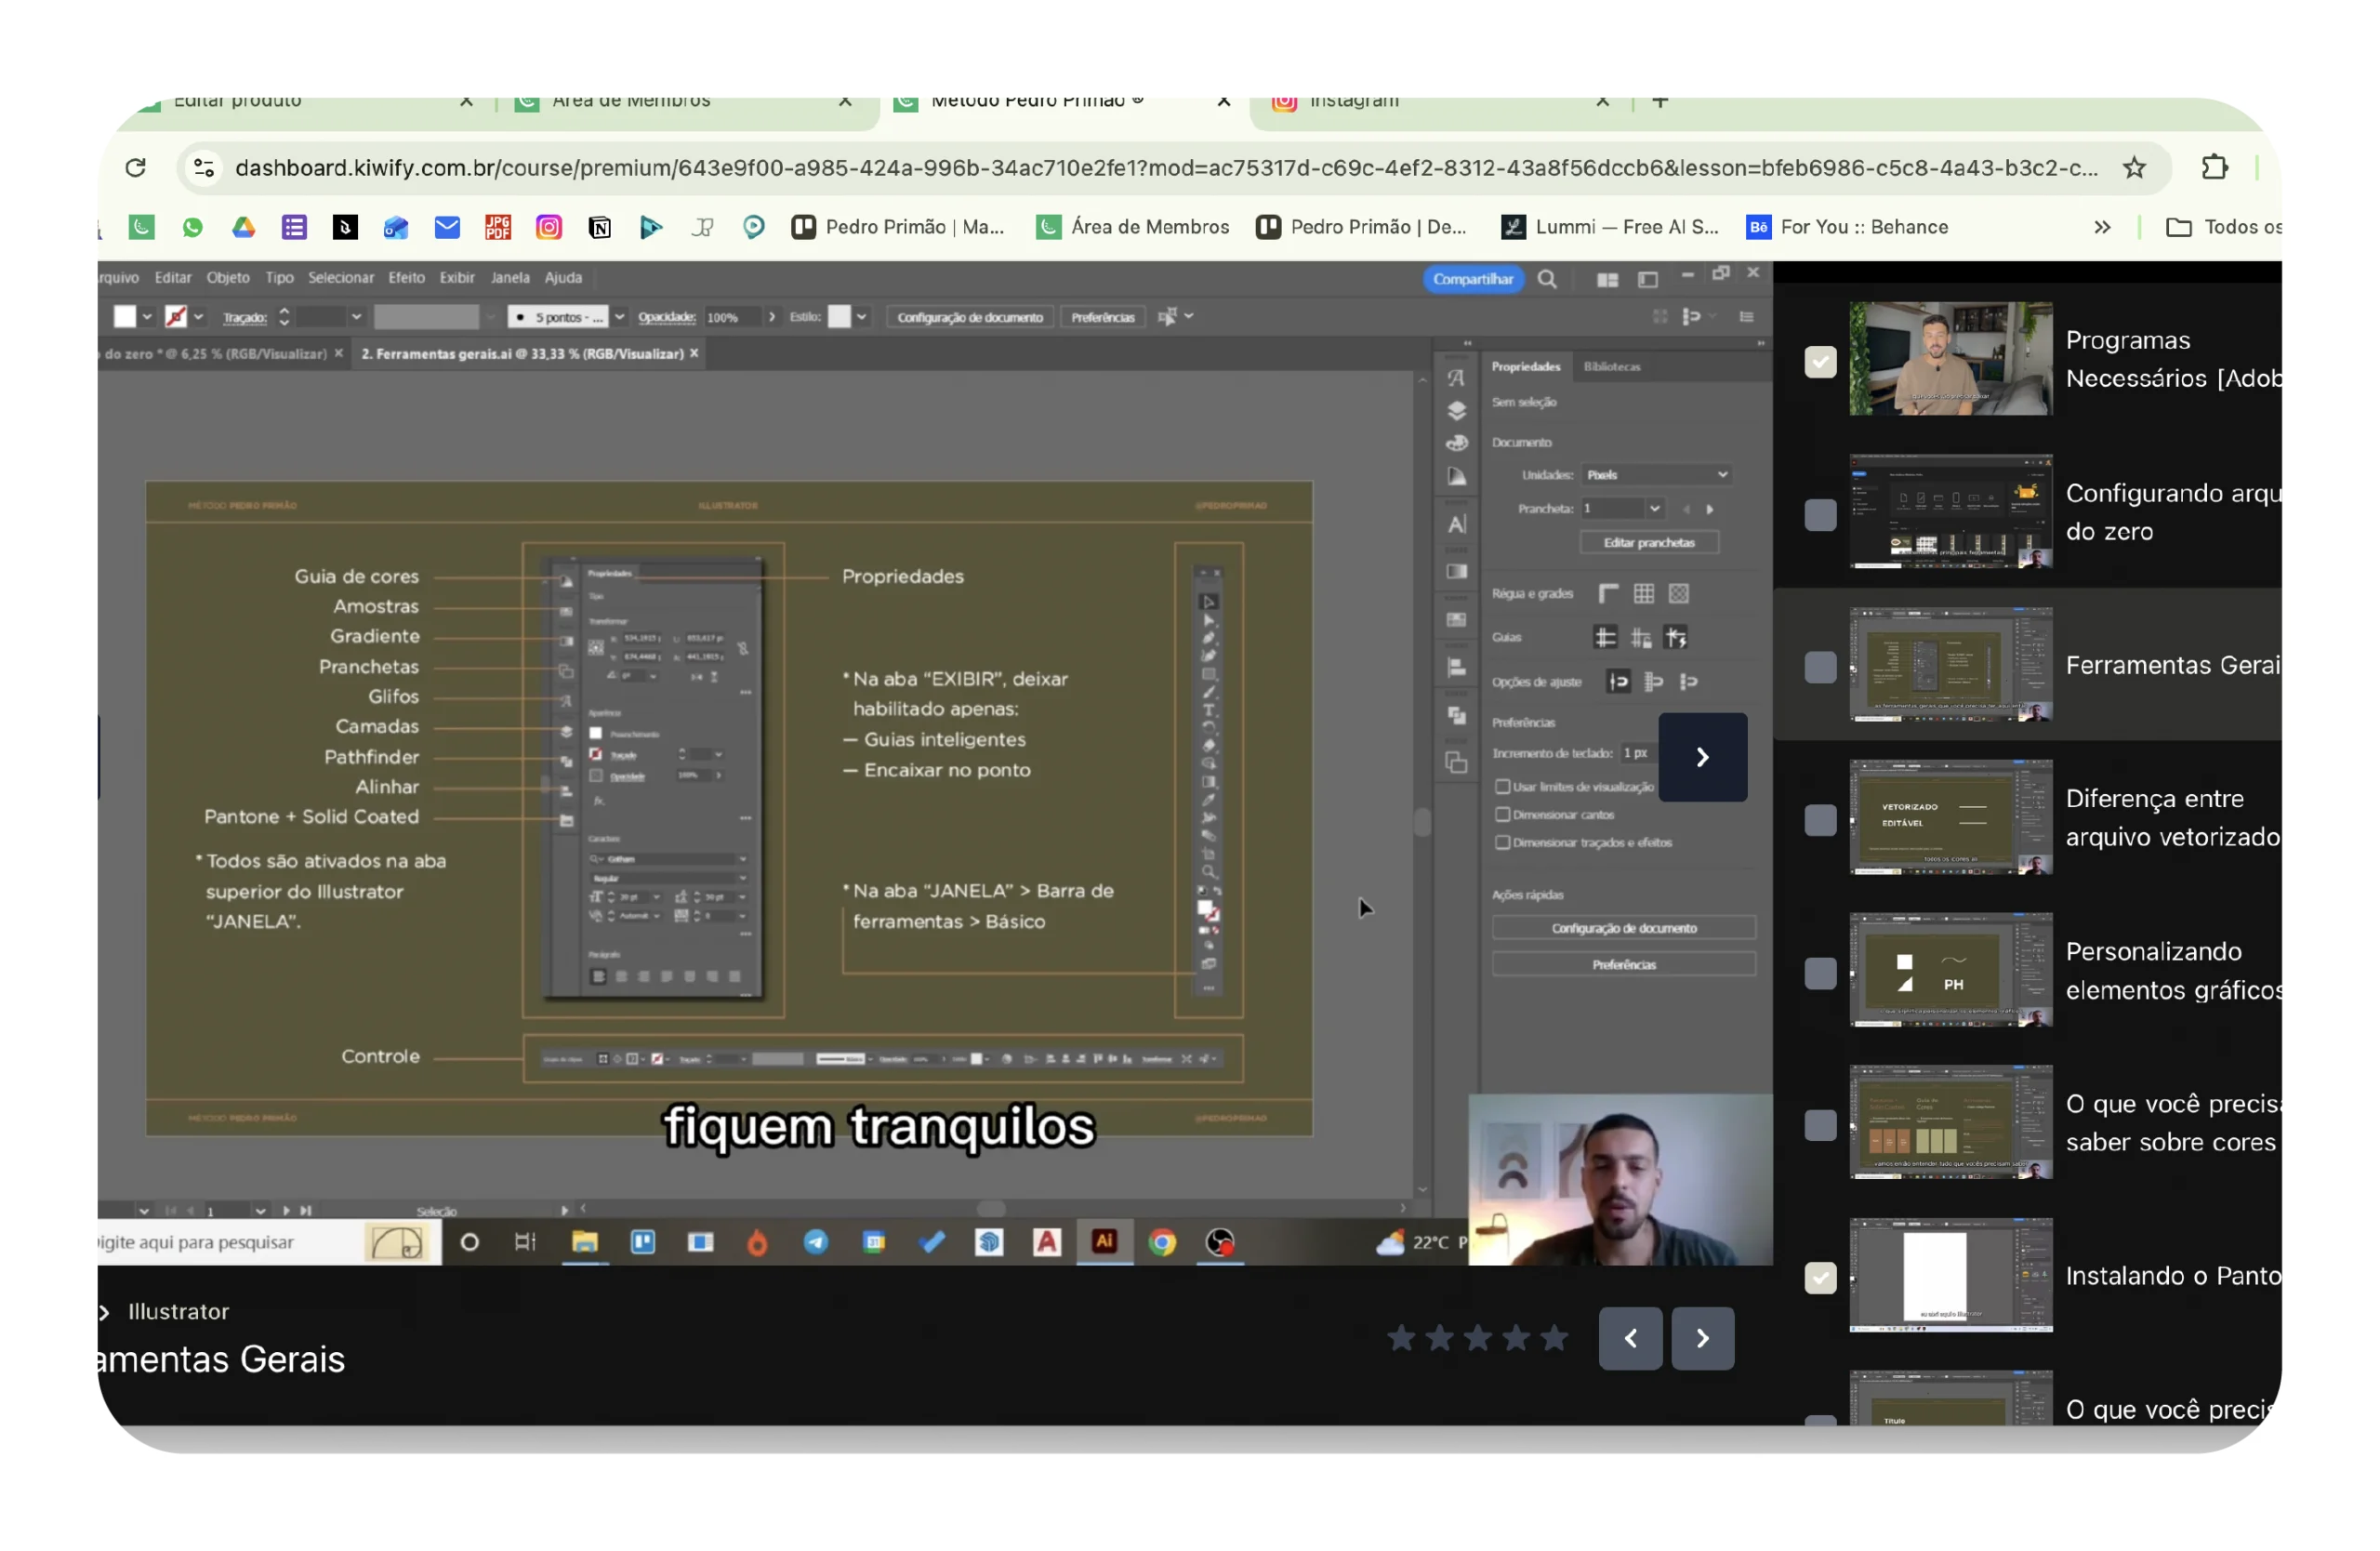Check the Personalizando elementos gráficos lesson box
The image size is (2380, 1551).
(1820, 973)
